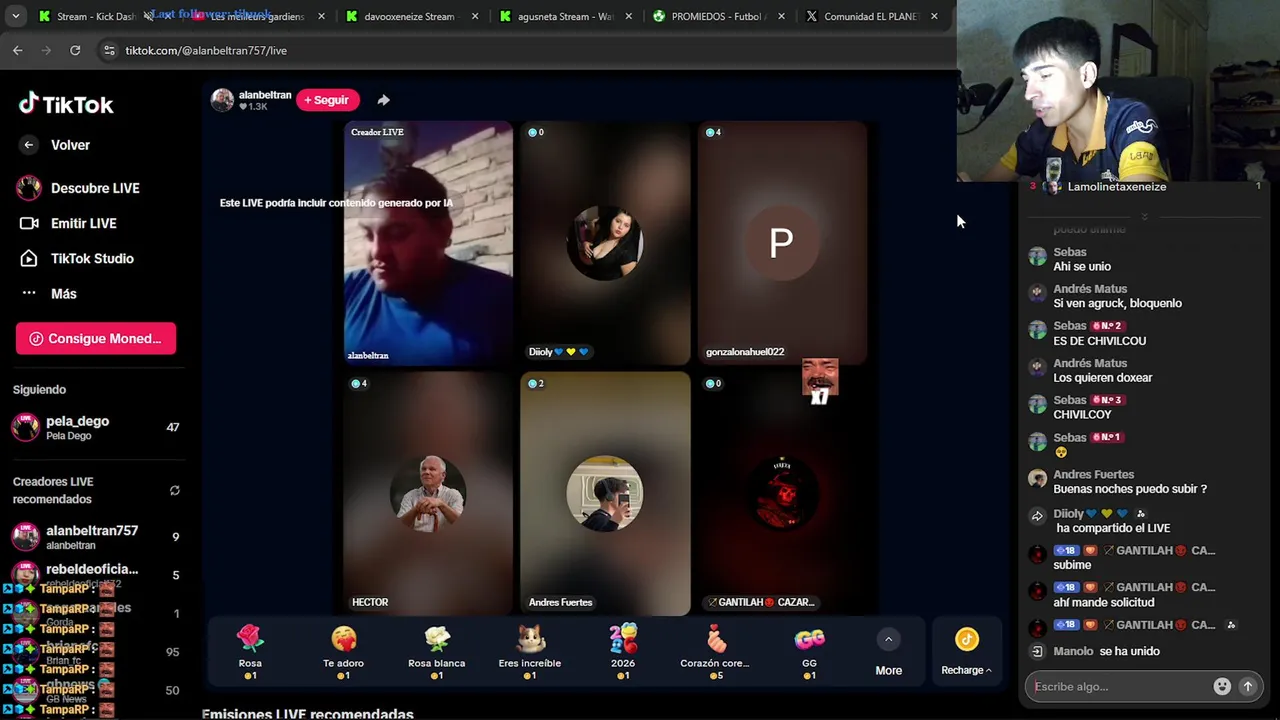
Task: Click the address bar URL
Action: coord(206,50)
